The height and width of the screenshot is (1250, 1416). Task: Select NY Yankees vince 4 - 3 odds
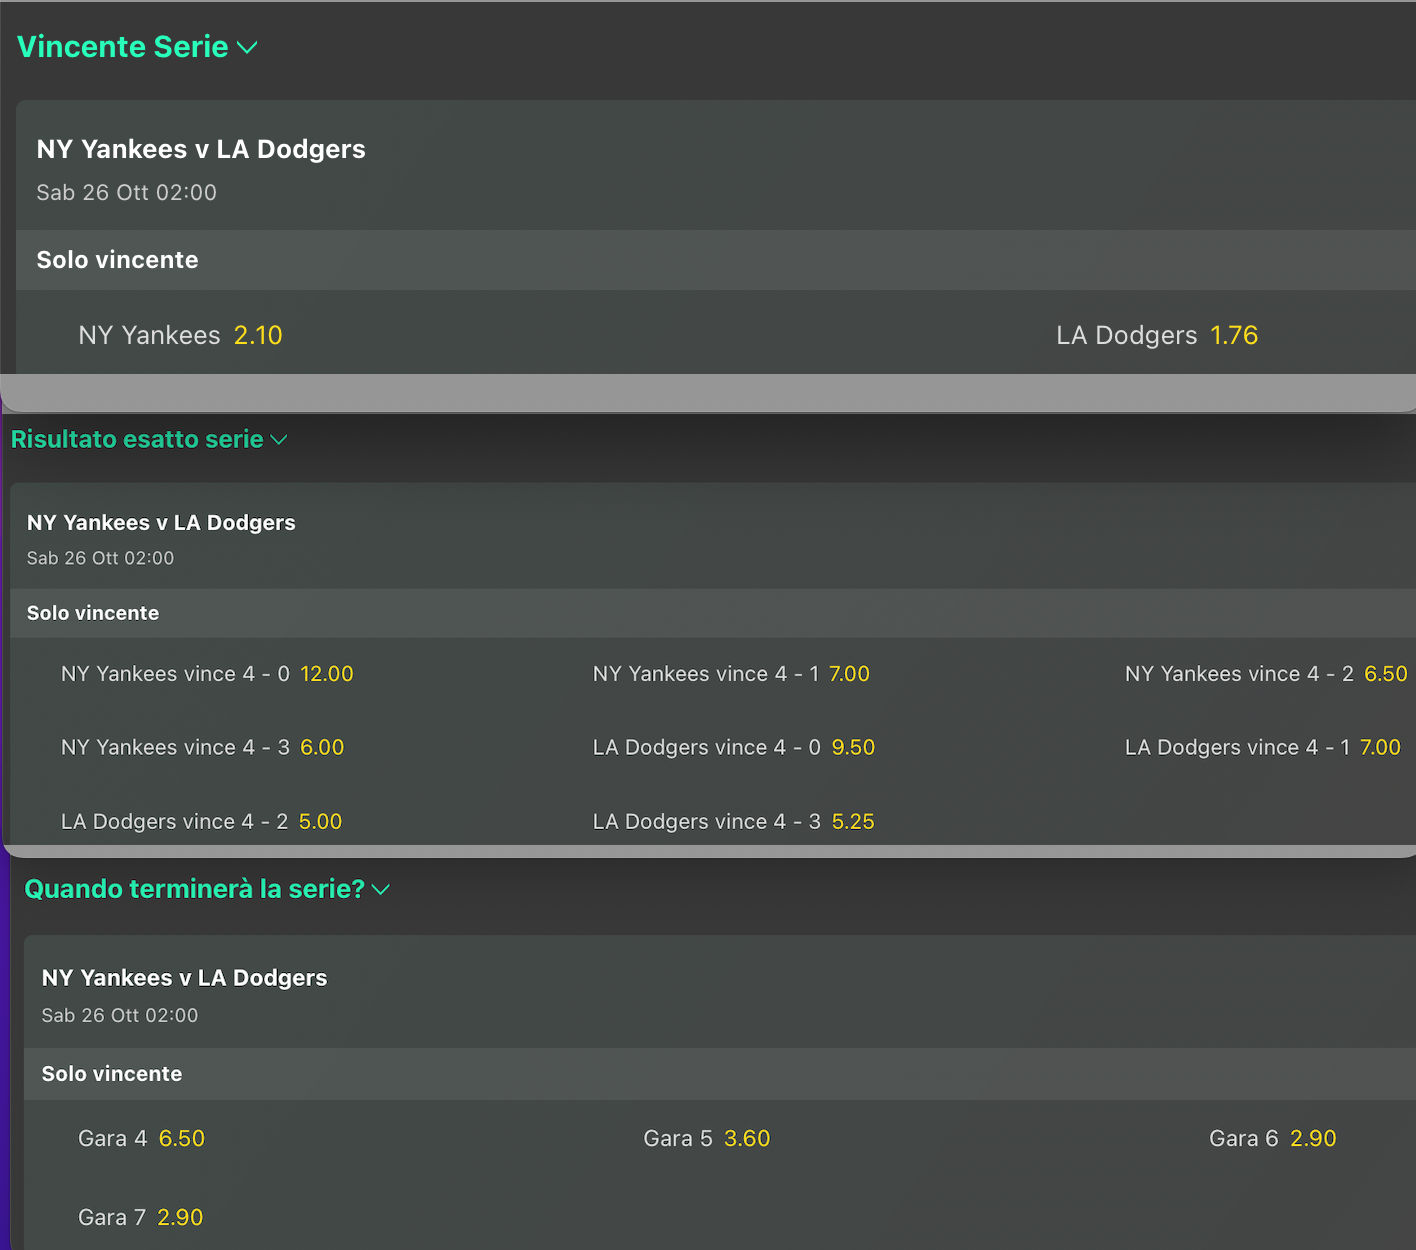coord(322,748)
